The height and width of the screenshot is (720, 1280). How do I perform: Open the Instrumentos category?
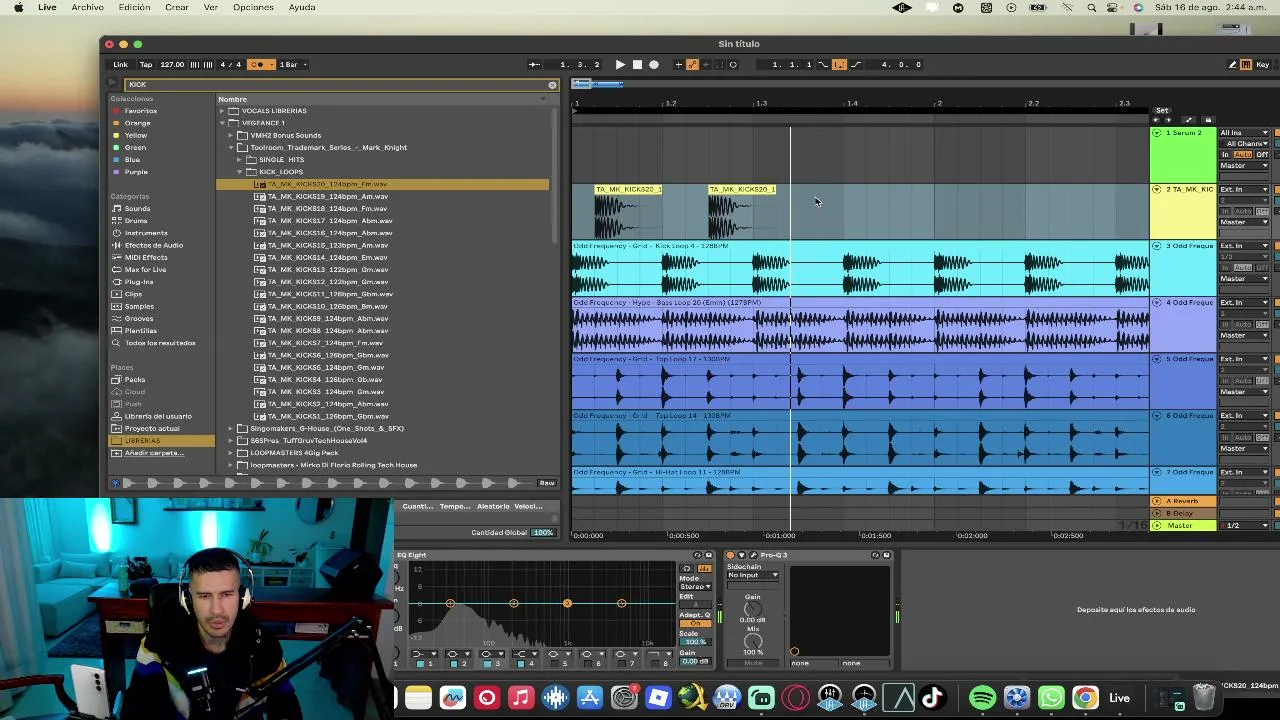pyautogui.click(x=146, y=233)
